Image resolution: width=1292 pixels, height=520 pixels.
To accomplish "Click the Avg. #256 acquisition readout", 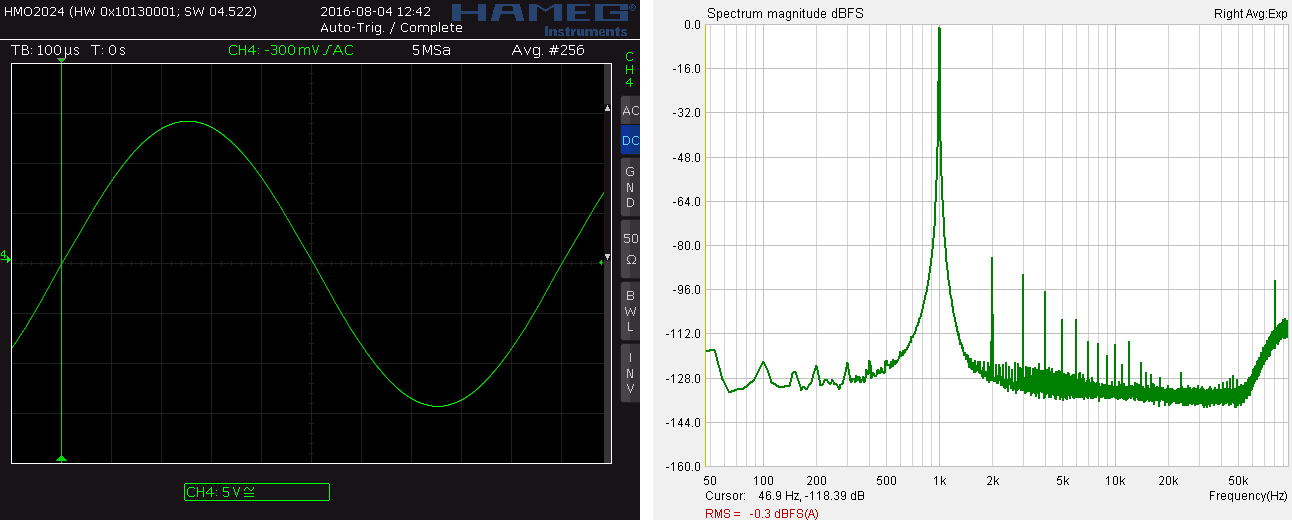I will click(x=547, y=50).
